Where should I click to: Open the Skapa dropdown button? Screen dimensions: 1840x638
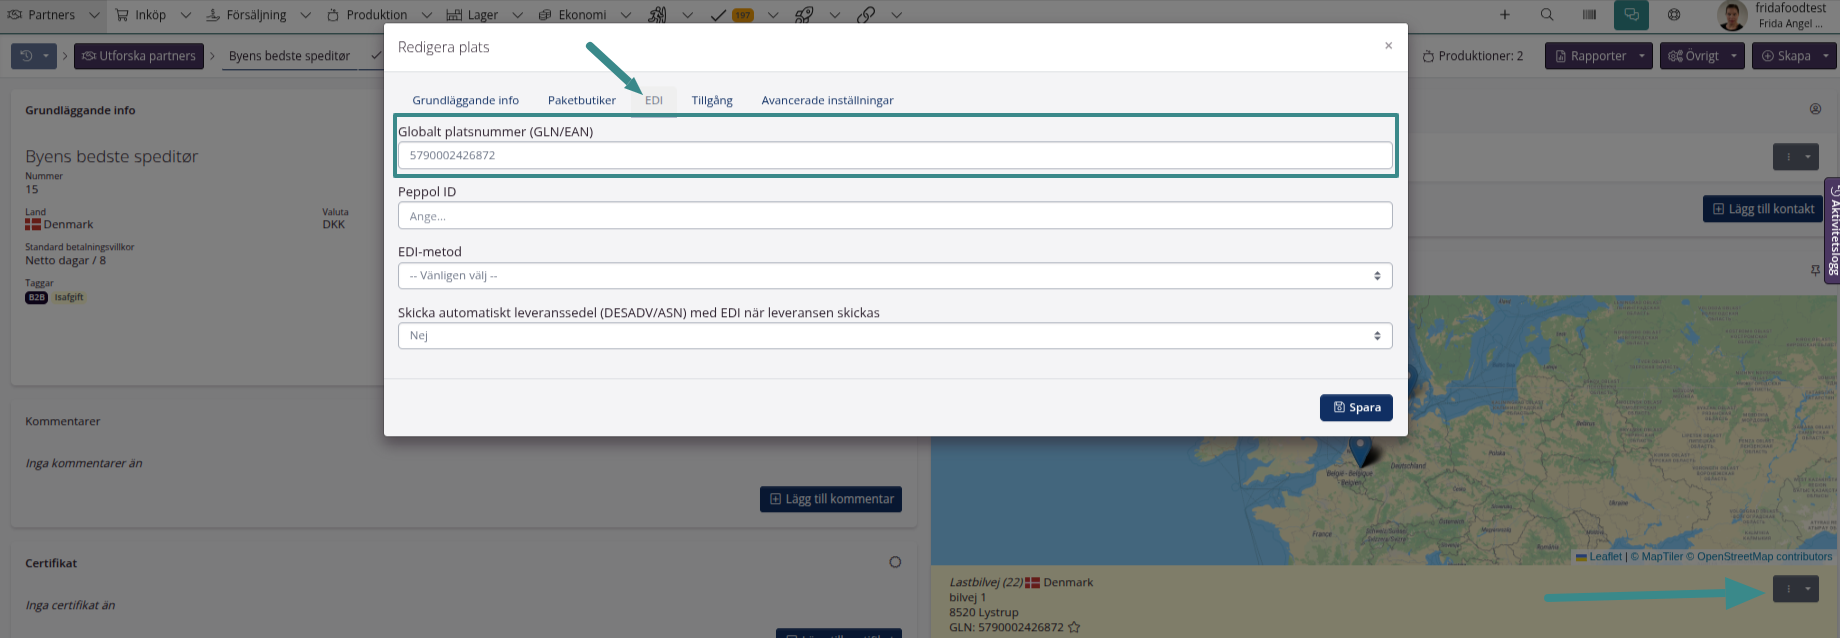(x=1795, y=56)
